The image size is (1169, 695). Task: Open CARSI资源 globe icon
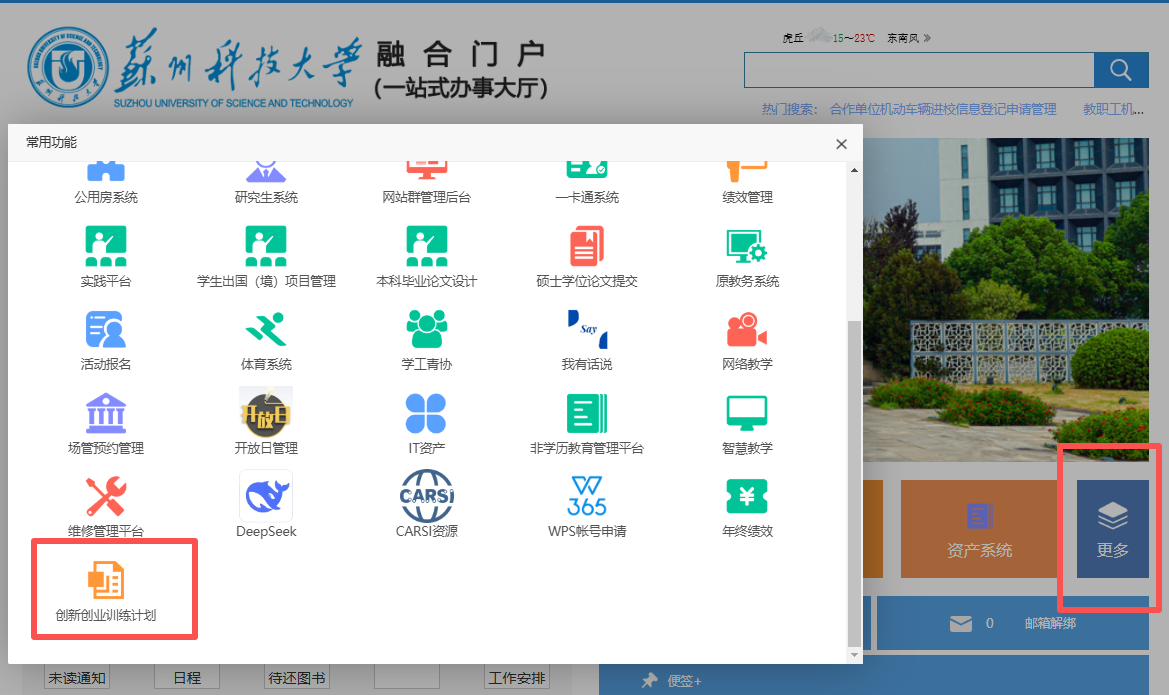(427, 496)
